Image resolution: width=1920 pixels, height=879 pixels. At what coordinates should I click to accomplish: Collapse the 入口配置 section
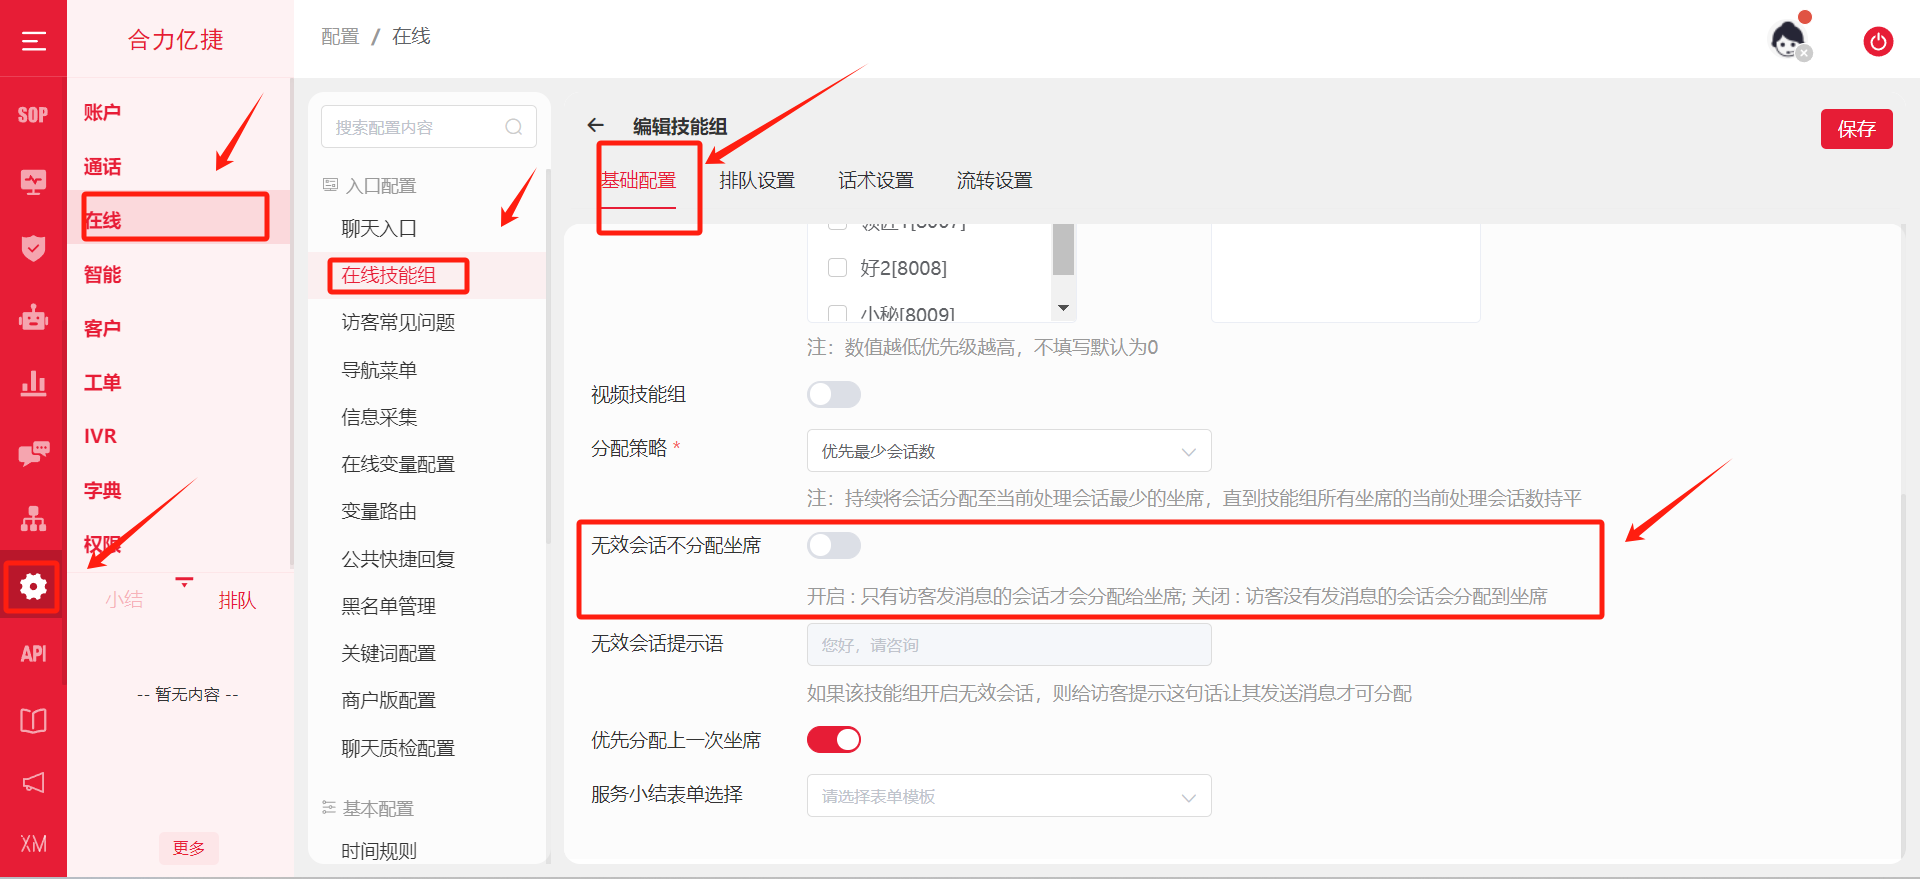(x=369, y=185)
